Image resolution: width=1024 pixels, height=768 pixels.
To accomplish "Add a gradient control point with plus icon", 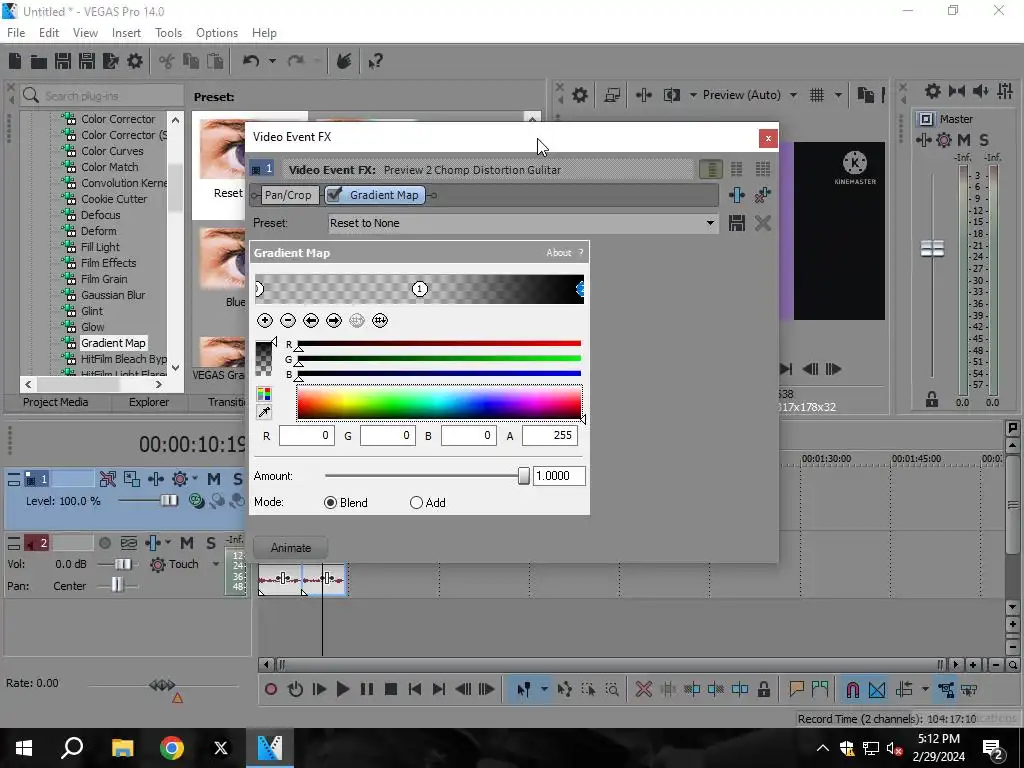I will pyautogui.click(x=264, y=321).
